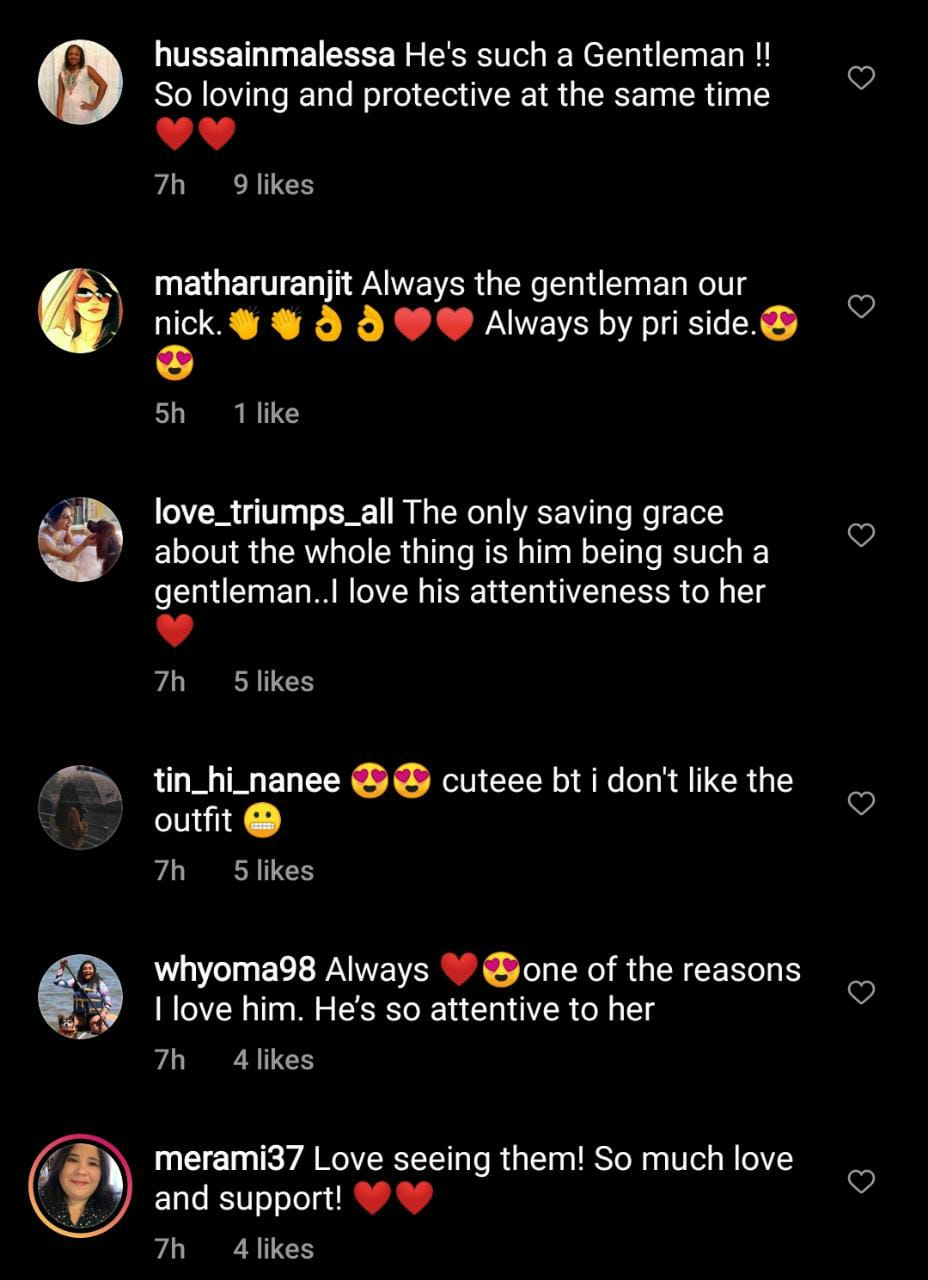The image size is (928, 1280).
Task: Like whyoma98's comment
Action: click(861, 991)
